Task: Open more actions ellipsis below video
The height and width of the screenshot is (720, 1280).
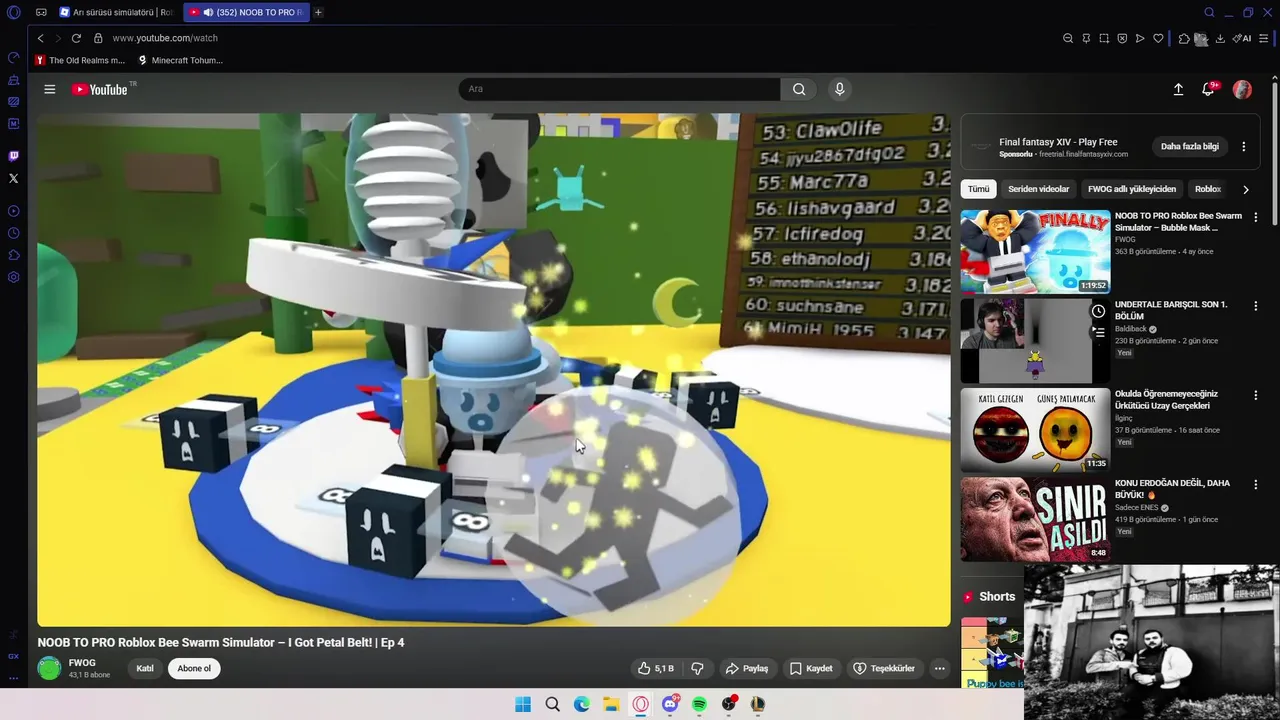Action: point(939,668)
